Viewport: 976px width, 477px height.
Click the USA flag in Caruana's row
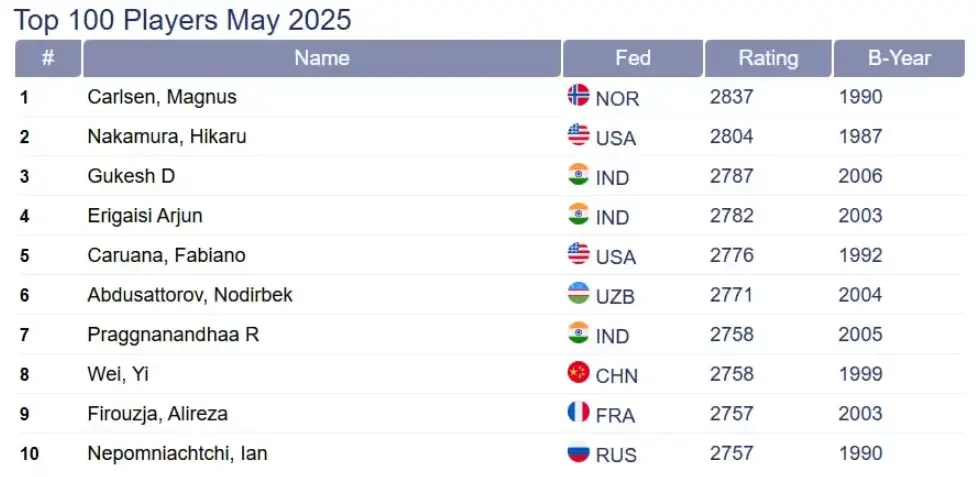click(578, 253)
